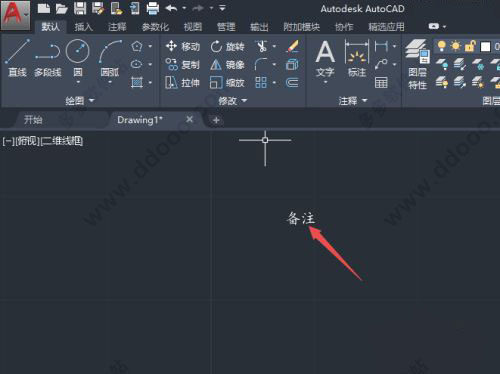The image size is (500, 374).
Task: Open the Start (开始) file tab
Action: click(x=33, y=120)
